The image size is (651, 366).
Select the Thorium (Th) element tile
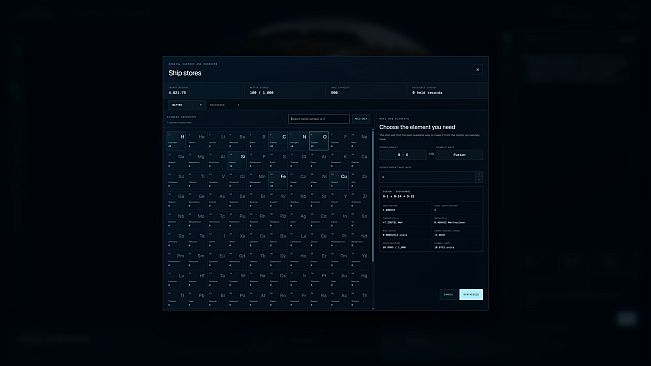pyautogui.click(x=359, y=300)
